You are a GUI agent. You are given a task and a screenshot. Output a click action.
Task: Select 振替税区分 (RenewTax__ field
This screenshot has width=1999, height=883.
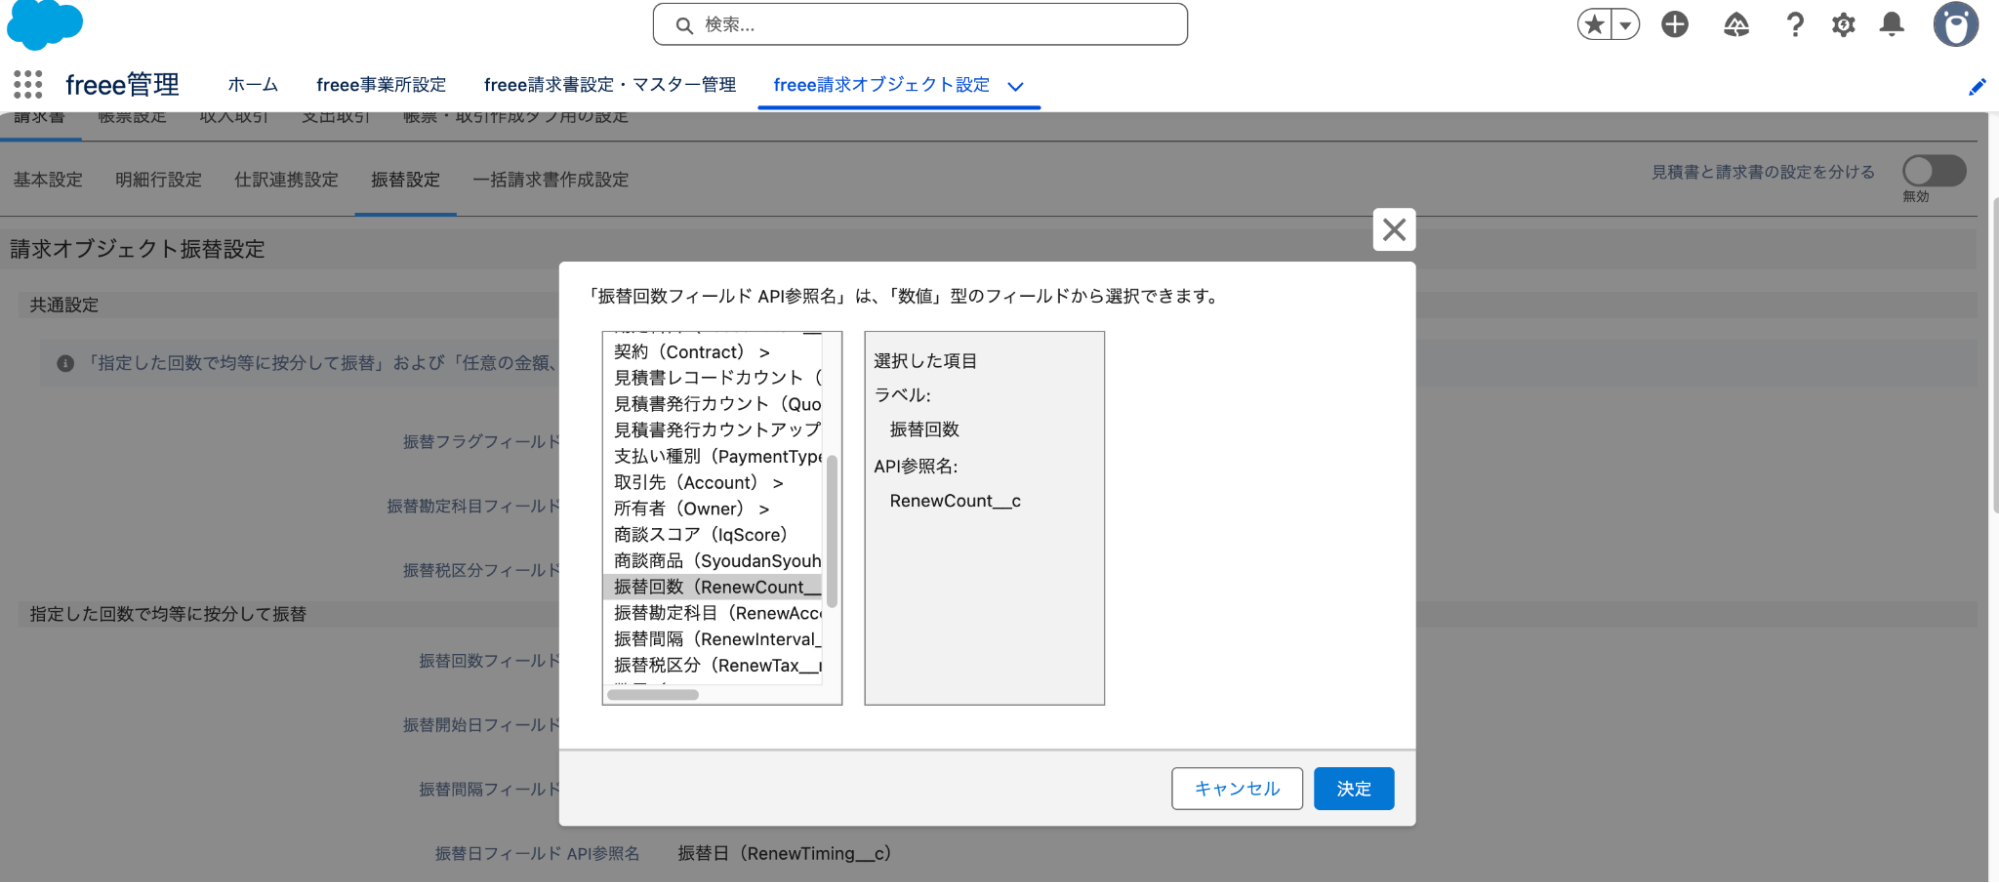712,665
